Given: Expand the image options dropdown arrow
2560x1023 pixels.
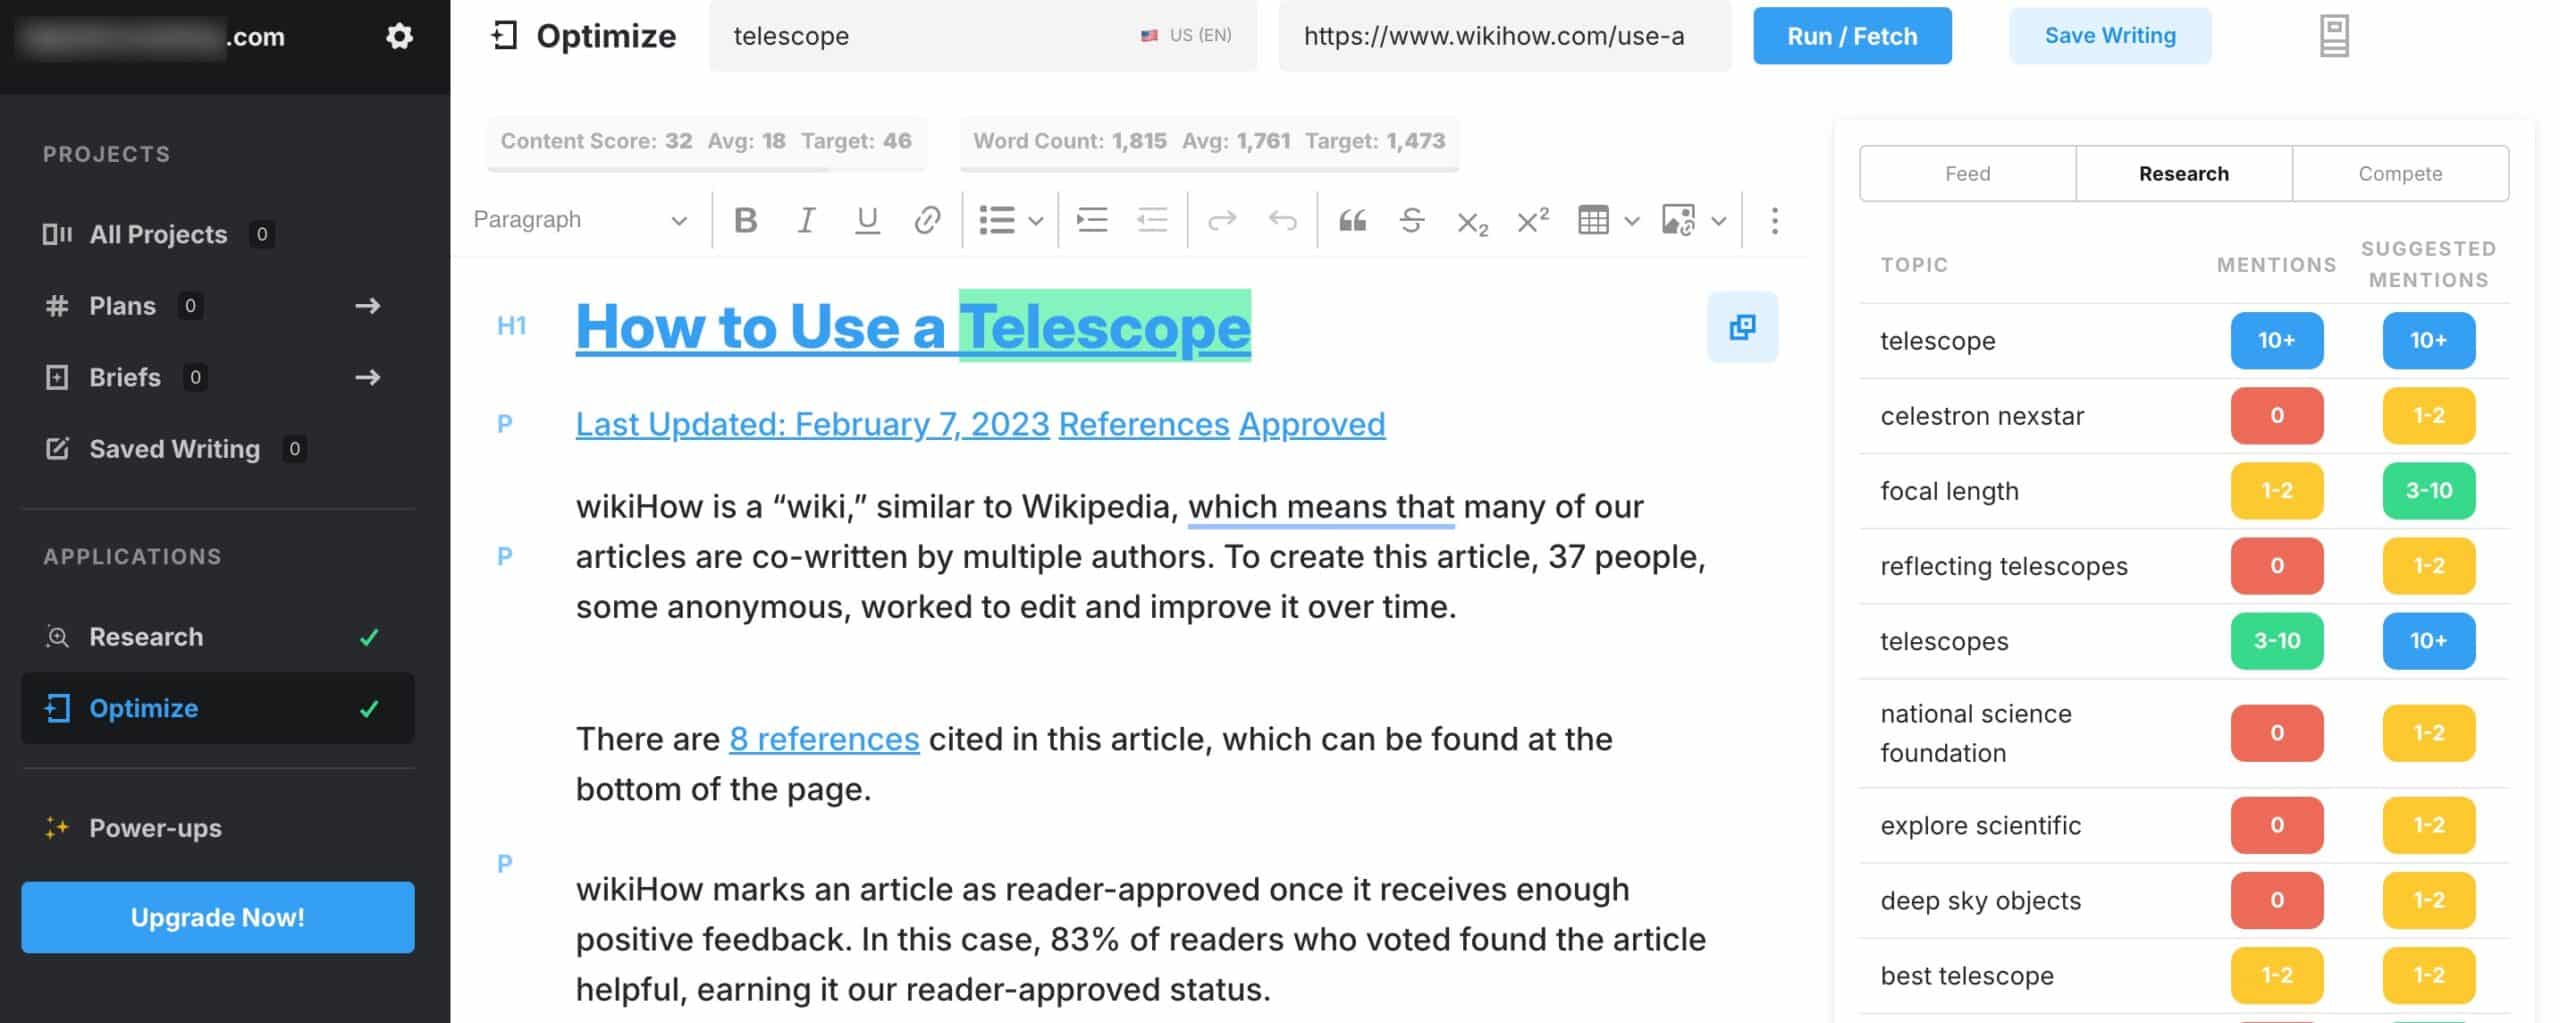Looking at the screenshot, I should coord(1719,221).
